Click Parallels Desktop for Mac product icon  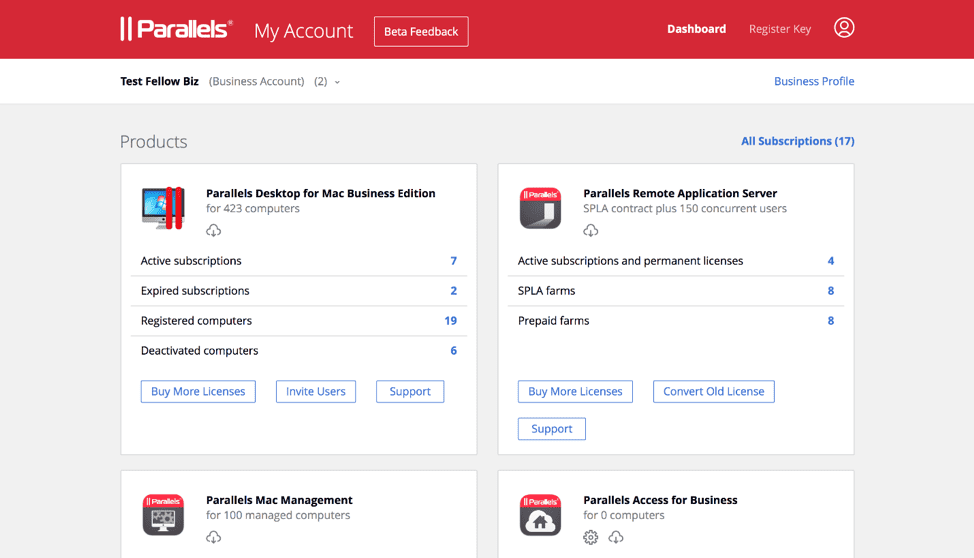point(163,208)
